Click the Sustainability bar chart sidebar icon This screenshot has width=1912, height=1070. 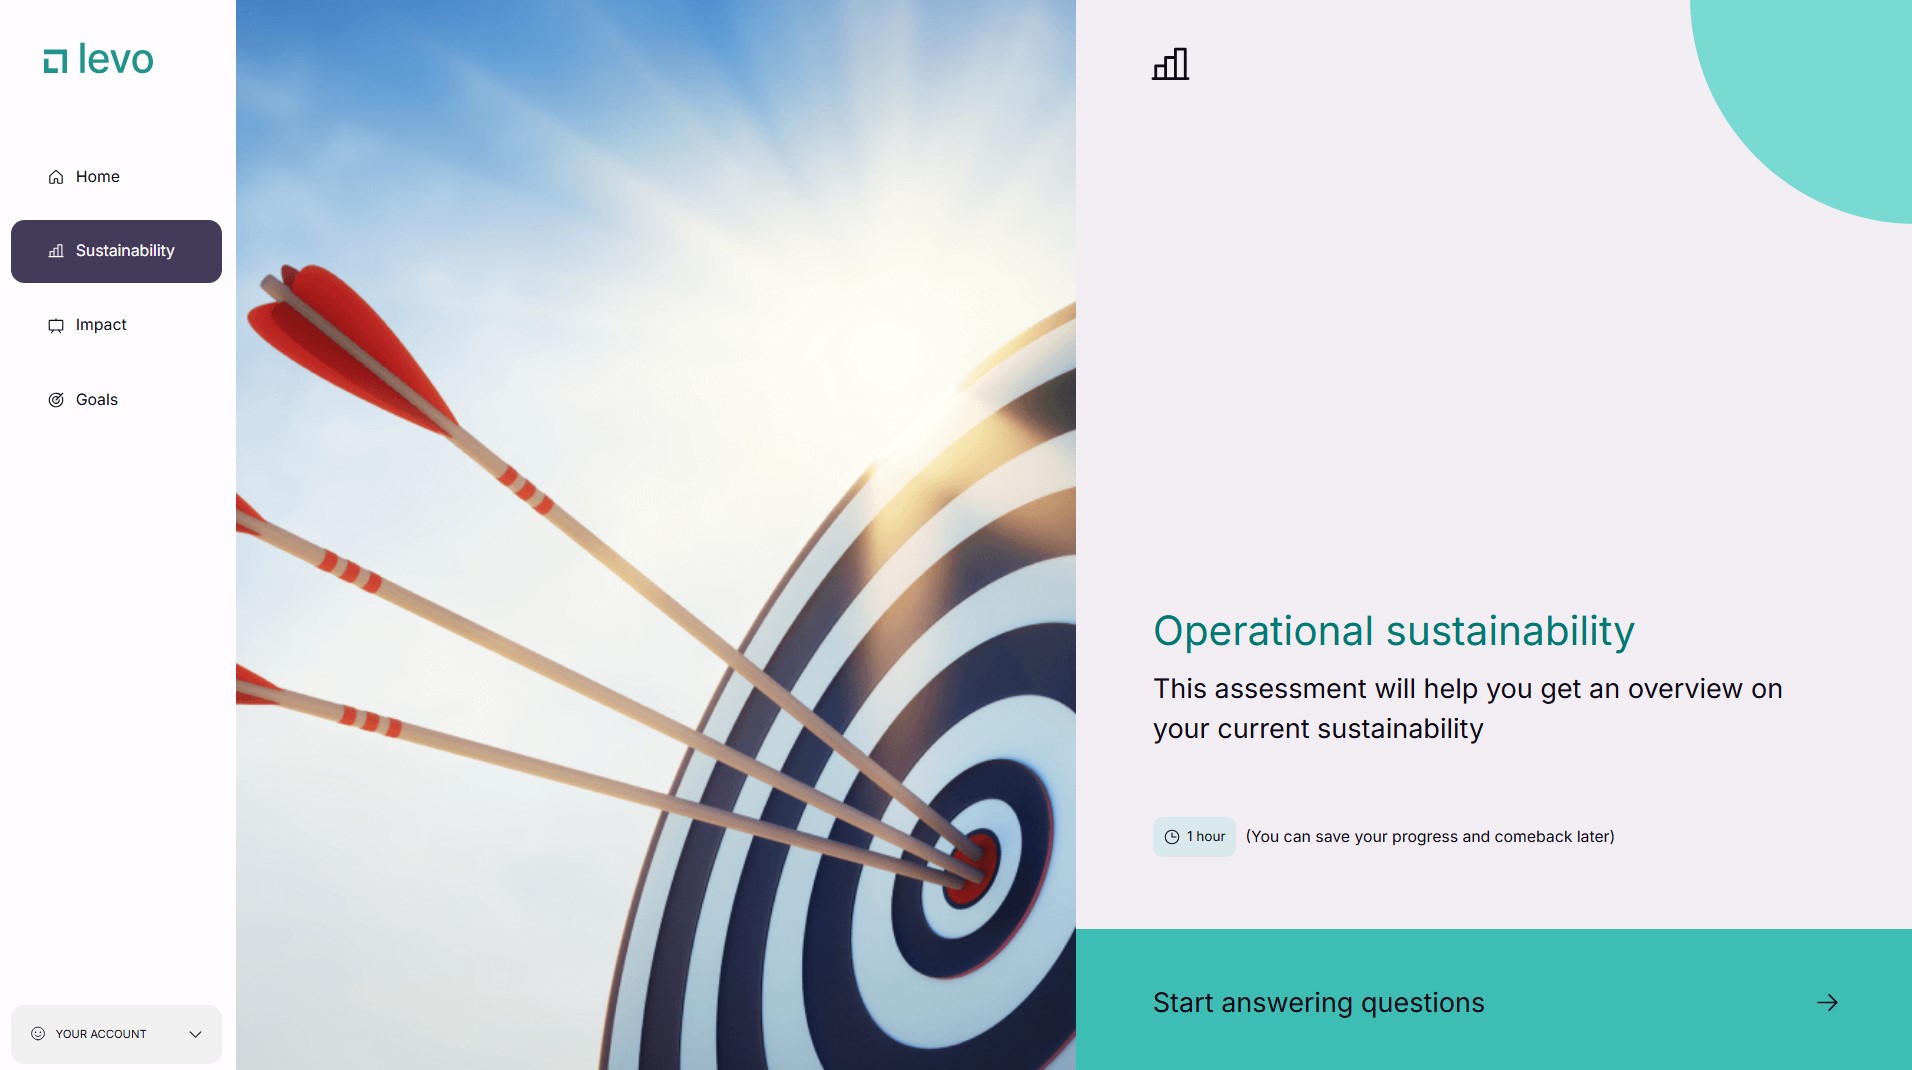56,251
